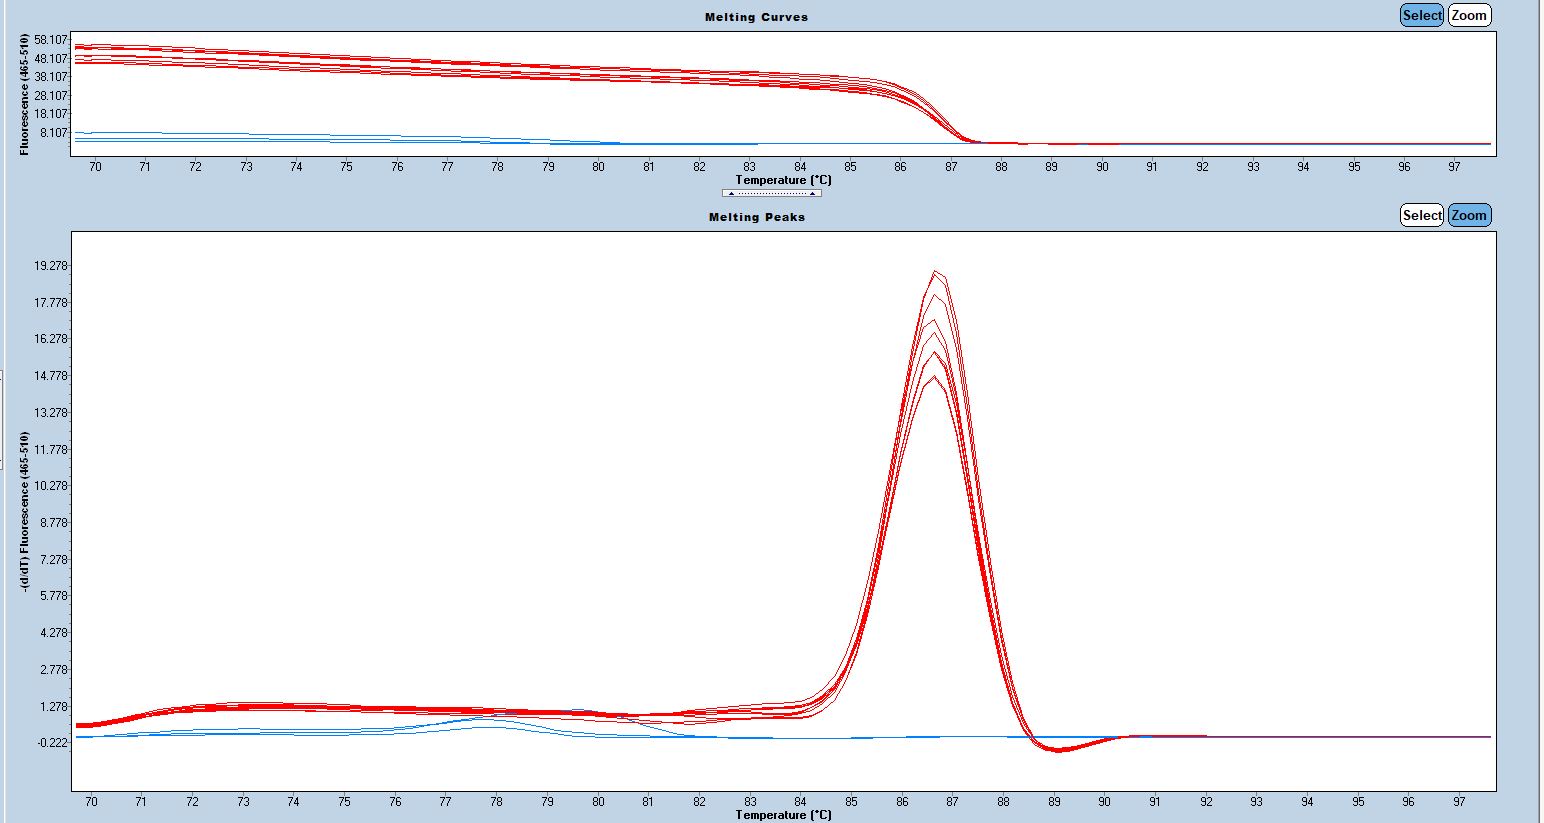
Task: Click the highlighted Zoom button for Melting Peaks
Action: pos(1469,215)
